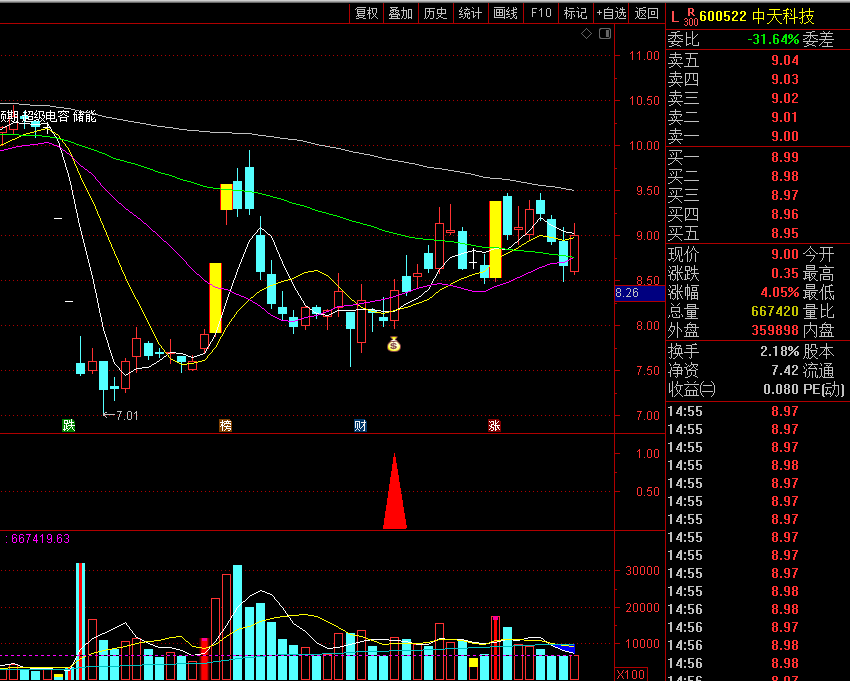Click the 卖一 price 9.00
The width and height of the screenshot is (850, 681).
[x=785, y=136]
